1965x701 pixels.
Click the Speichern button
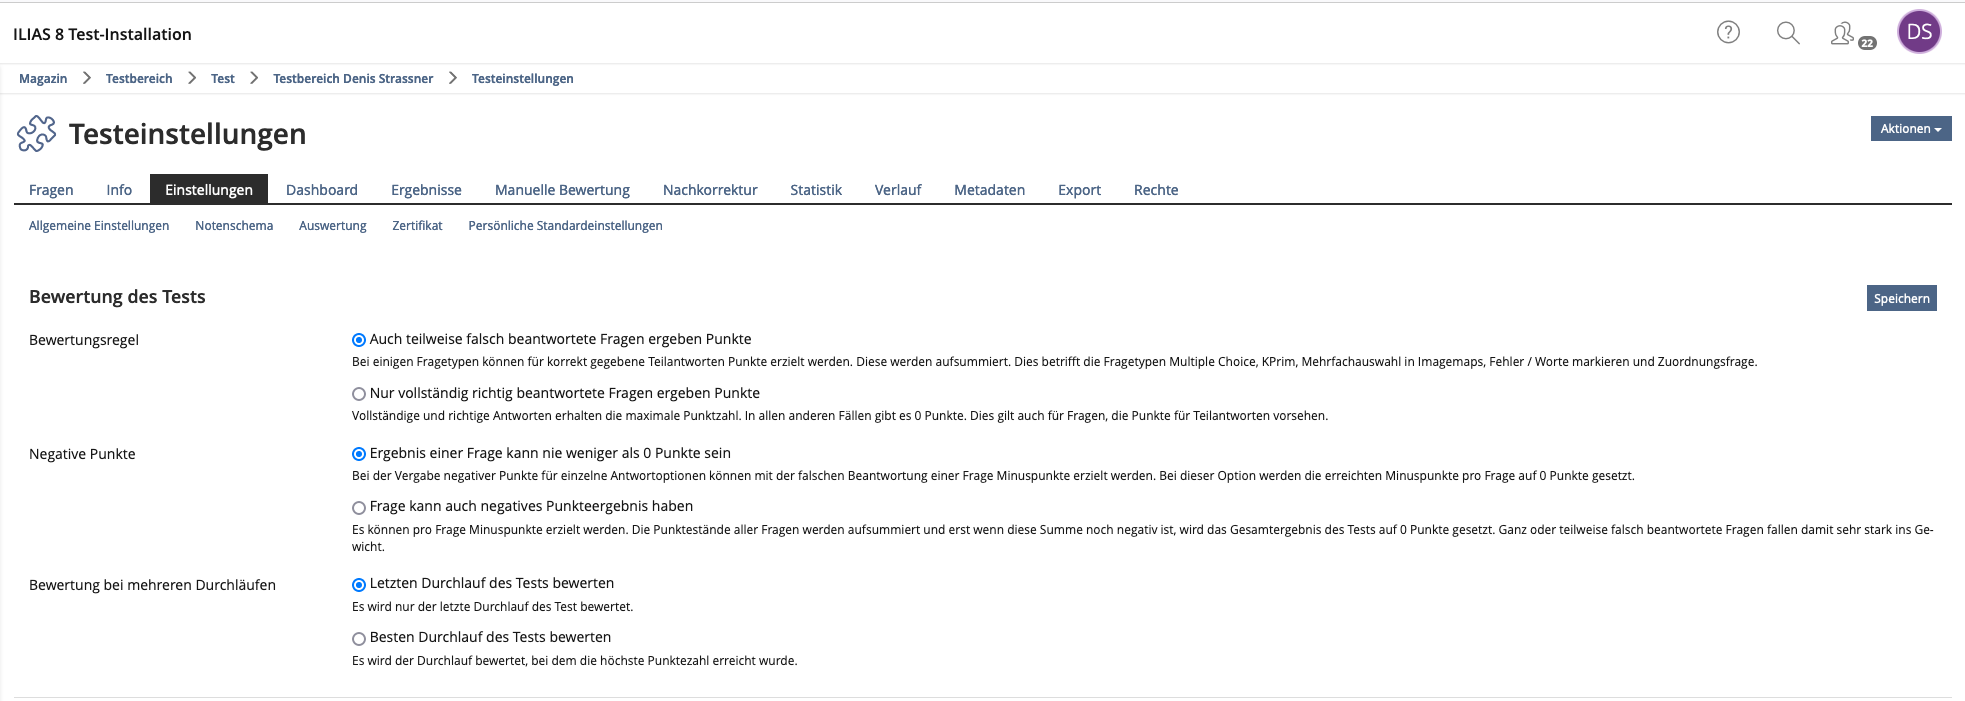[1901, 298]
